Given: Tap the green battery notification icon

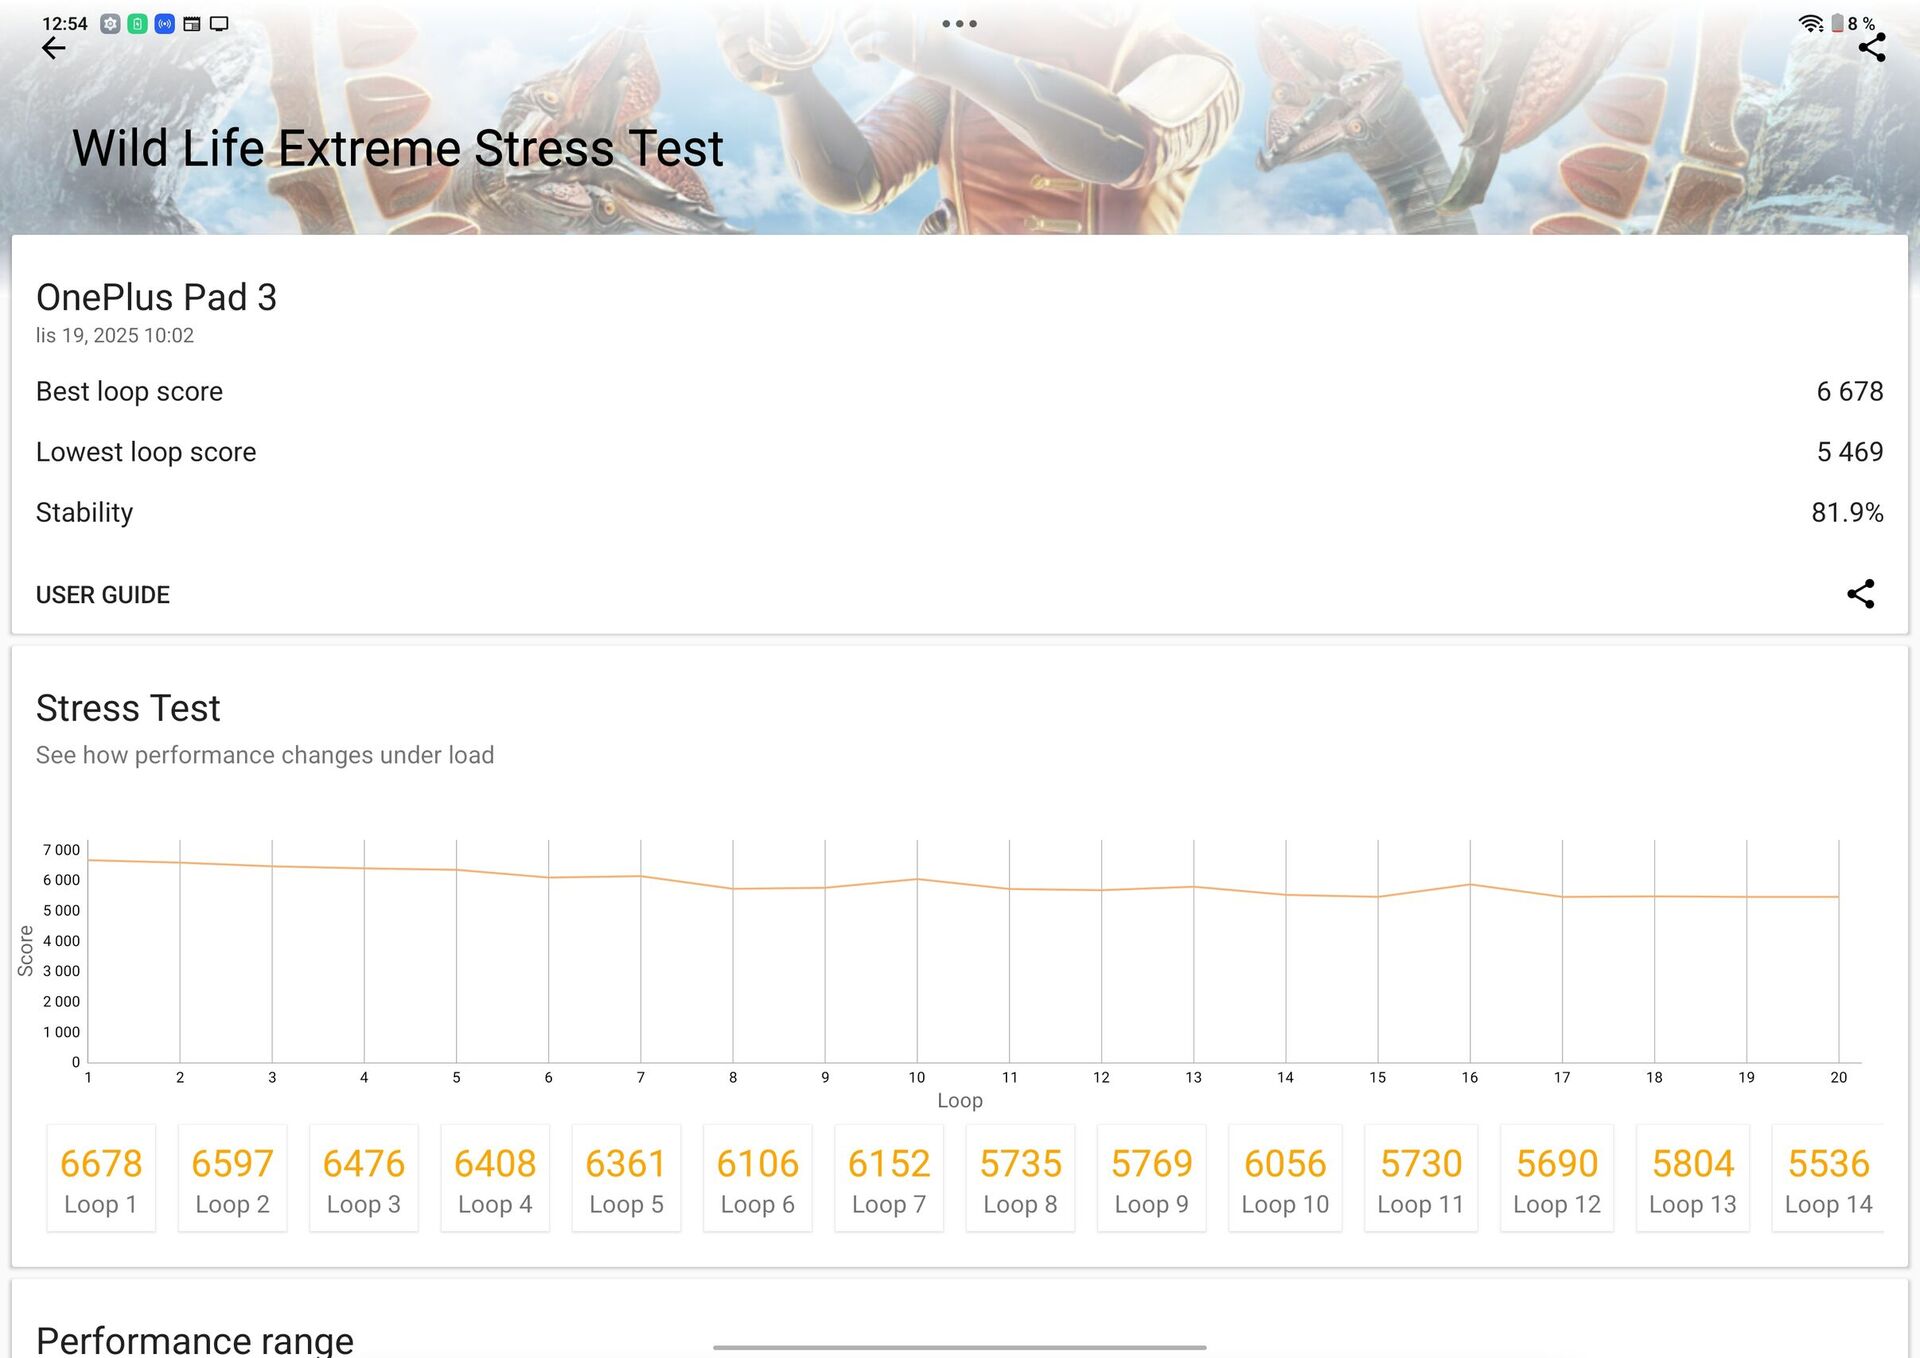Looking at the screenshot, I should [138, 23].
